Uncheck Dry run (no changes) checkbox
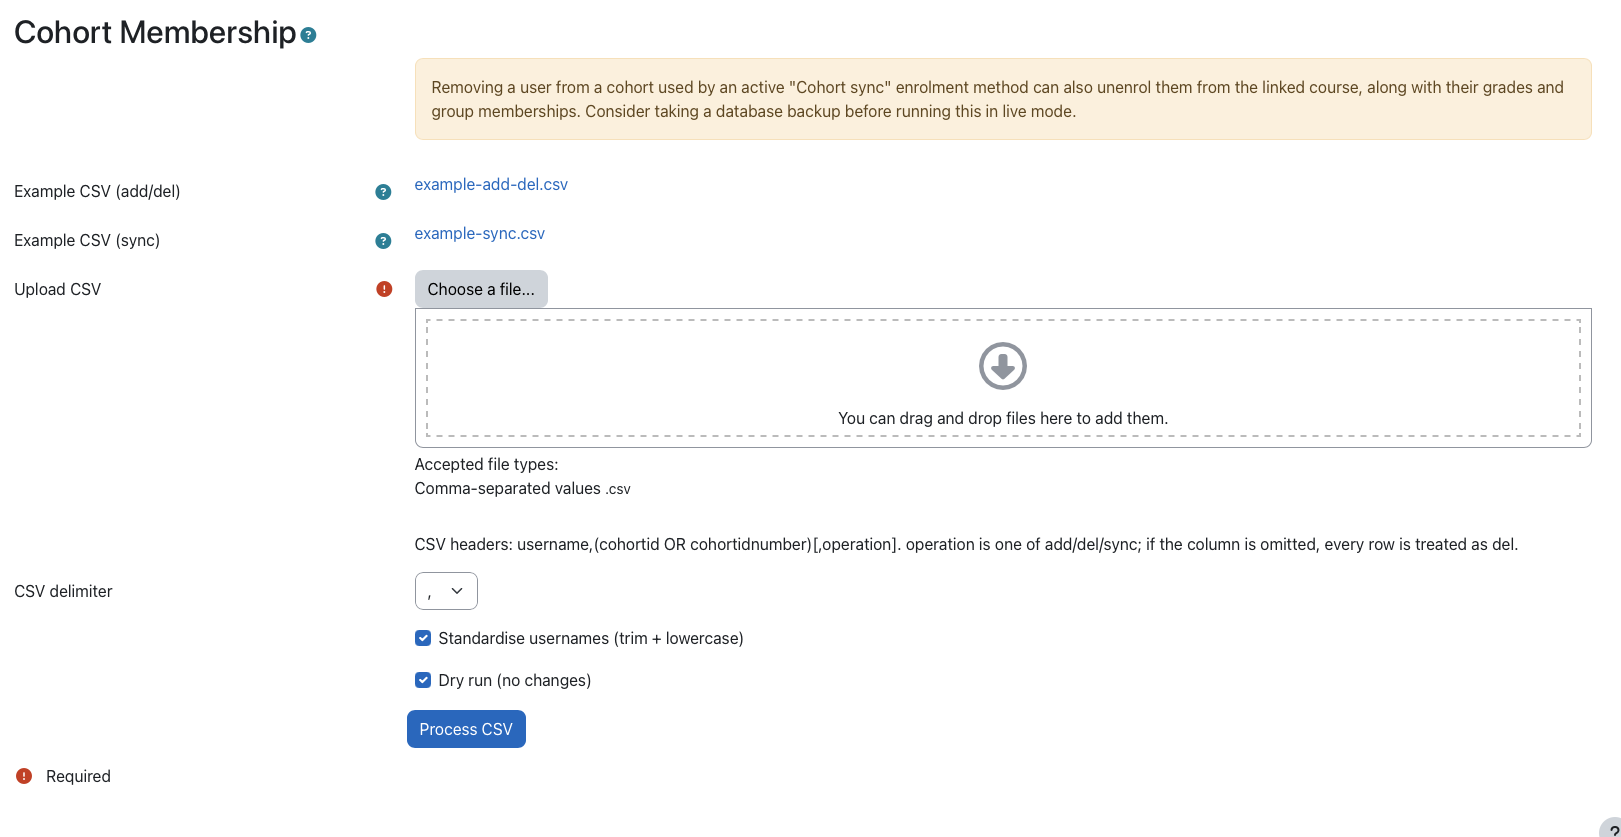 (x=423, y=680)
